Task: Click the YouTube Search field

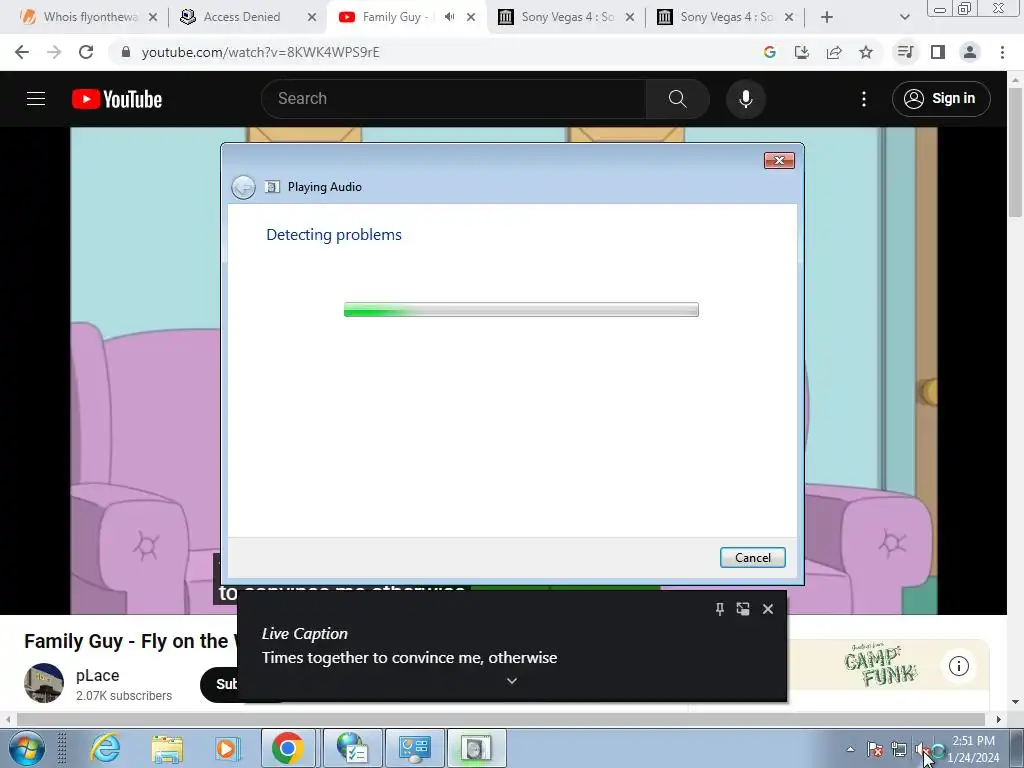Action: click(454, 99)
